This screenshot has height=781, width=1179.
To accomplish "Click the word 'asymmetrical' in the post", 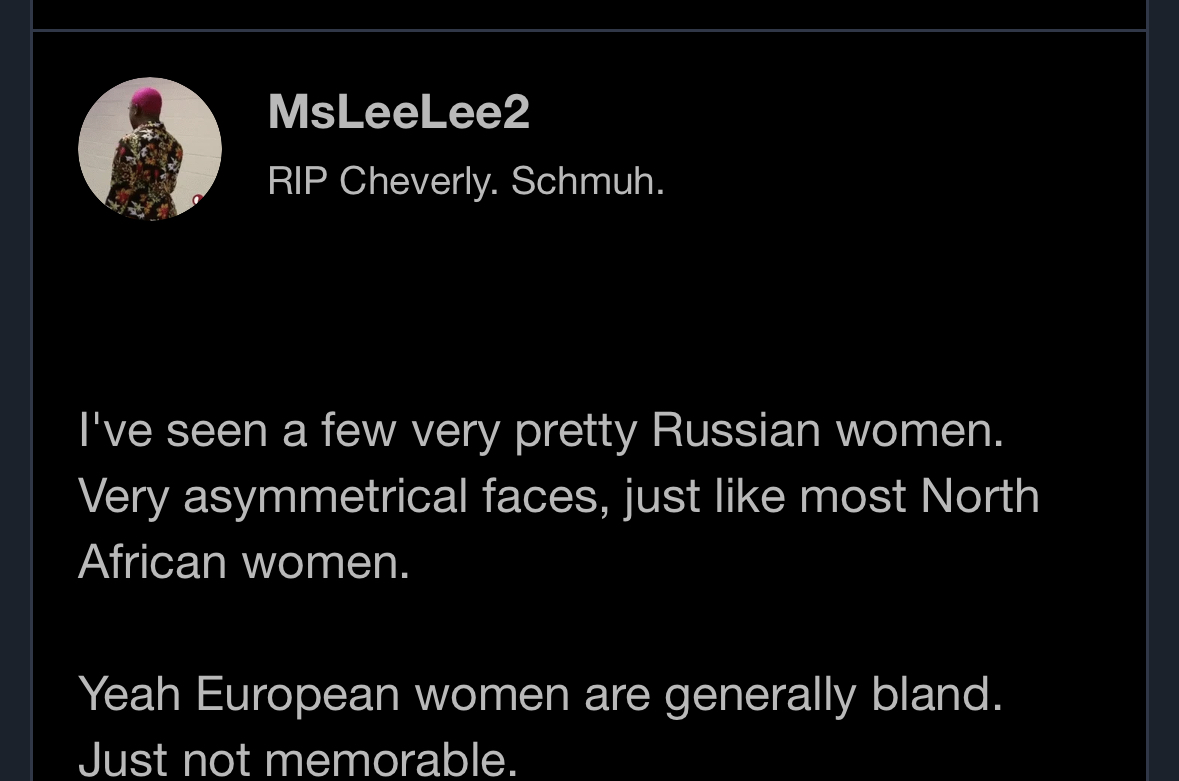I will (326, 498).
